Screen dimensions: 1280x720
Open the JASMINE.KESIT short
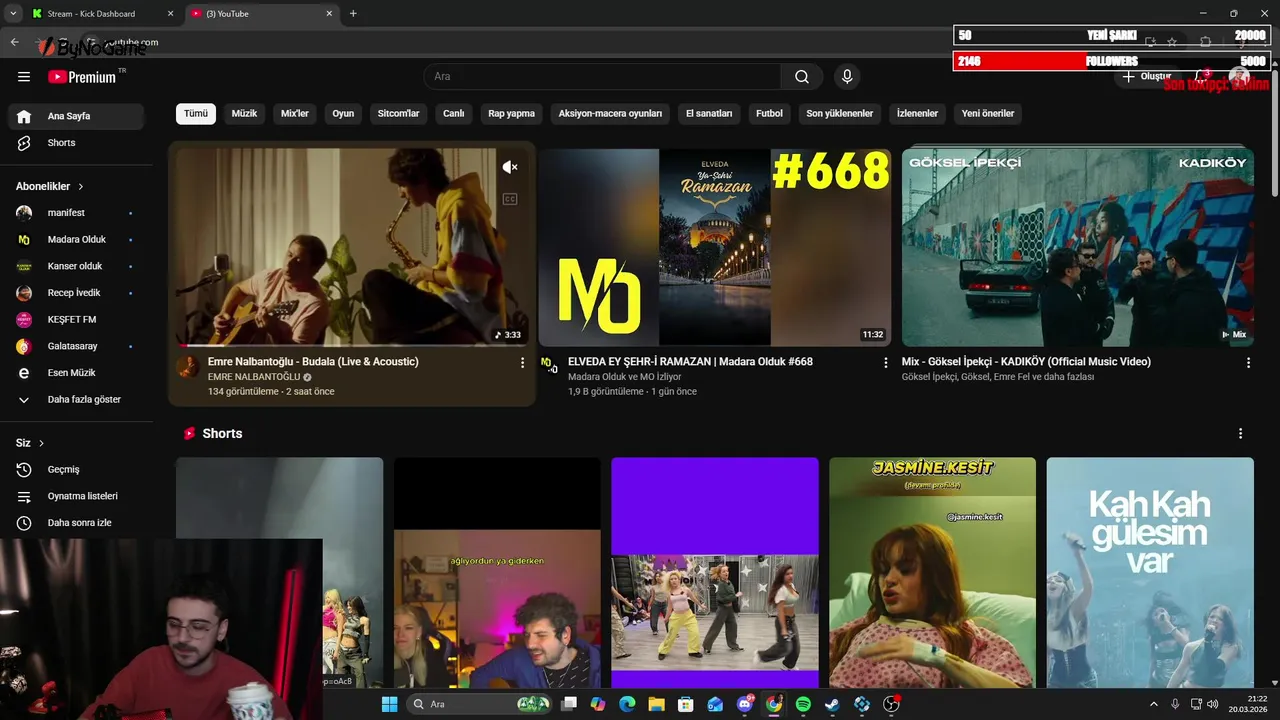(x=932, y=573)
